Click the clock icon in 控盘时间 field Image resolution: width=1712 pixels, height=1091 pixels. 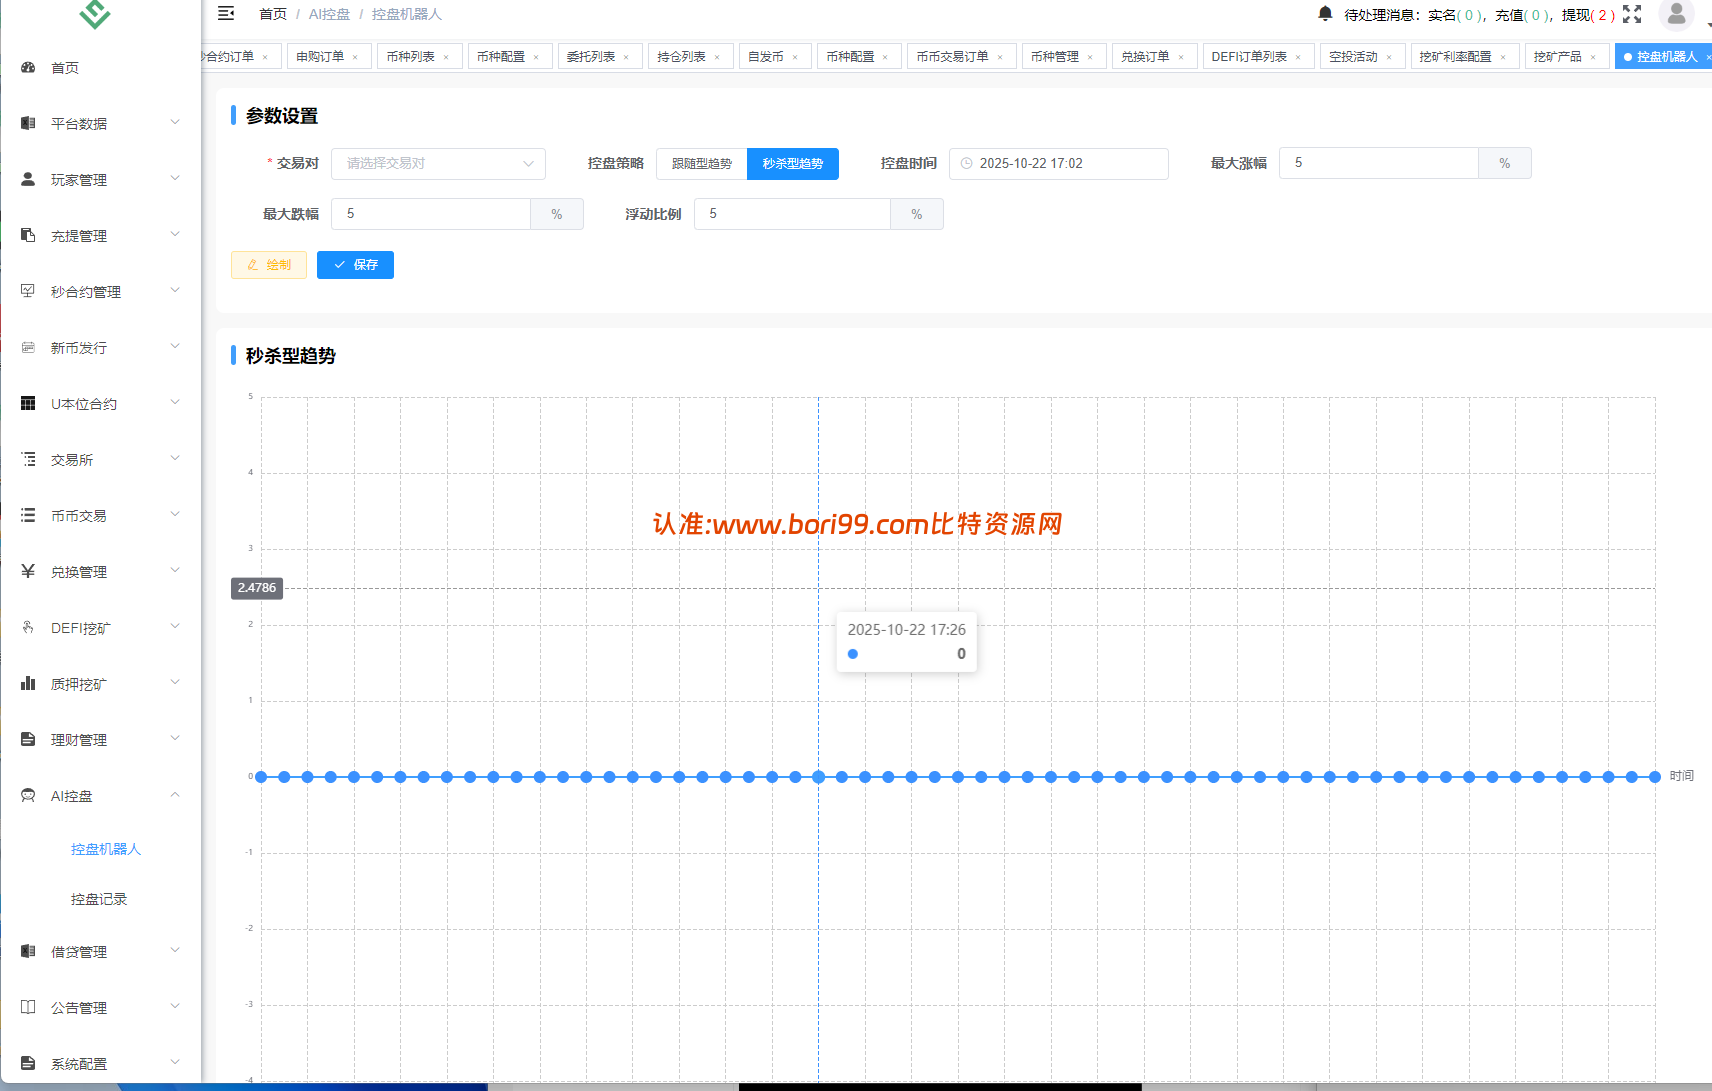pos(966,163)
